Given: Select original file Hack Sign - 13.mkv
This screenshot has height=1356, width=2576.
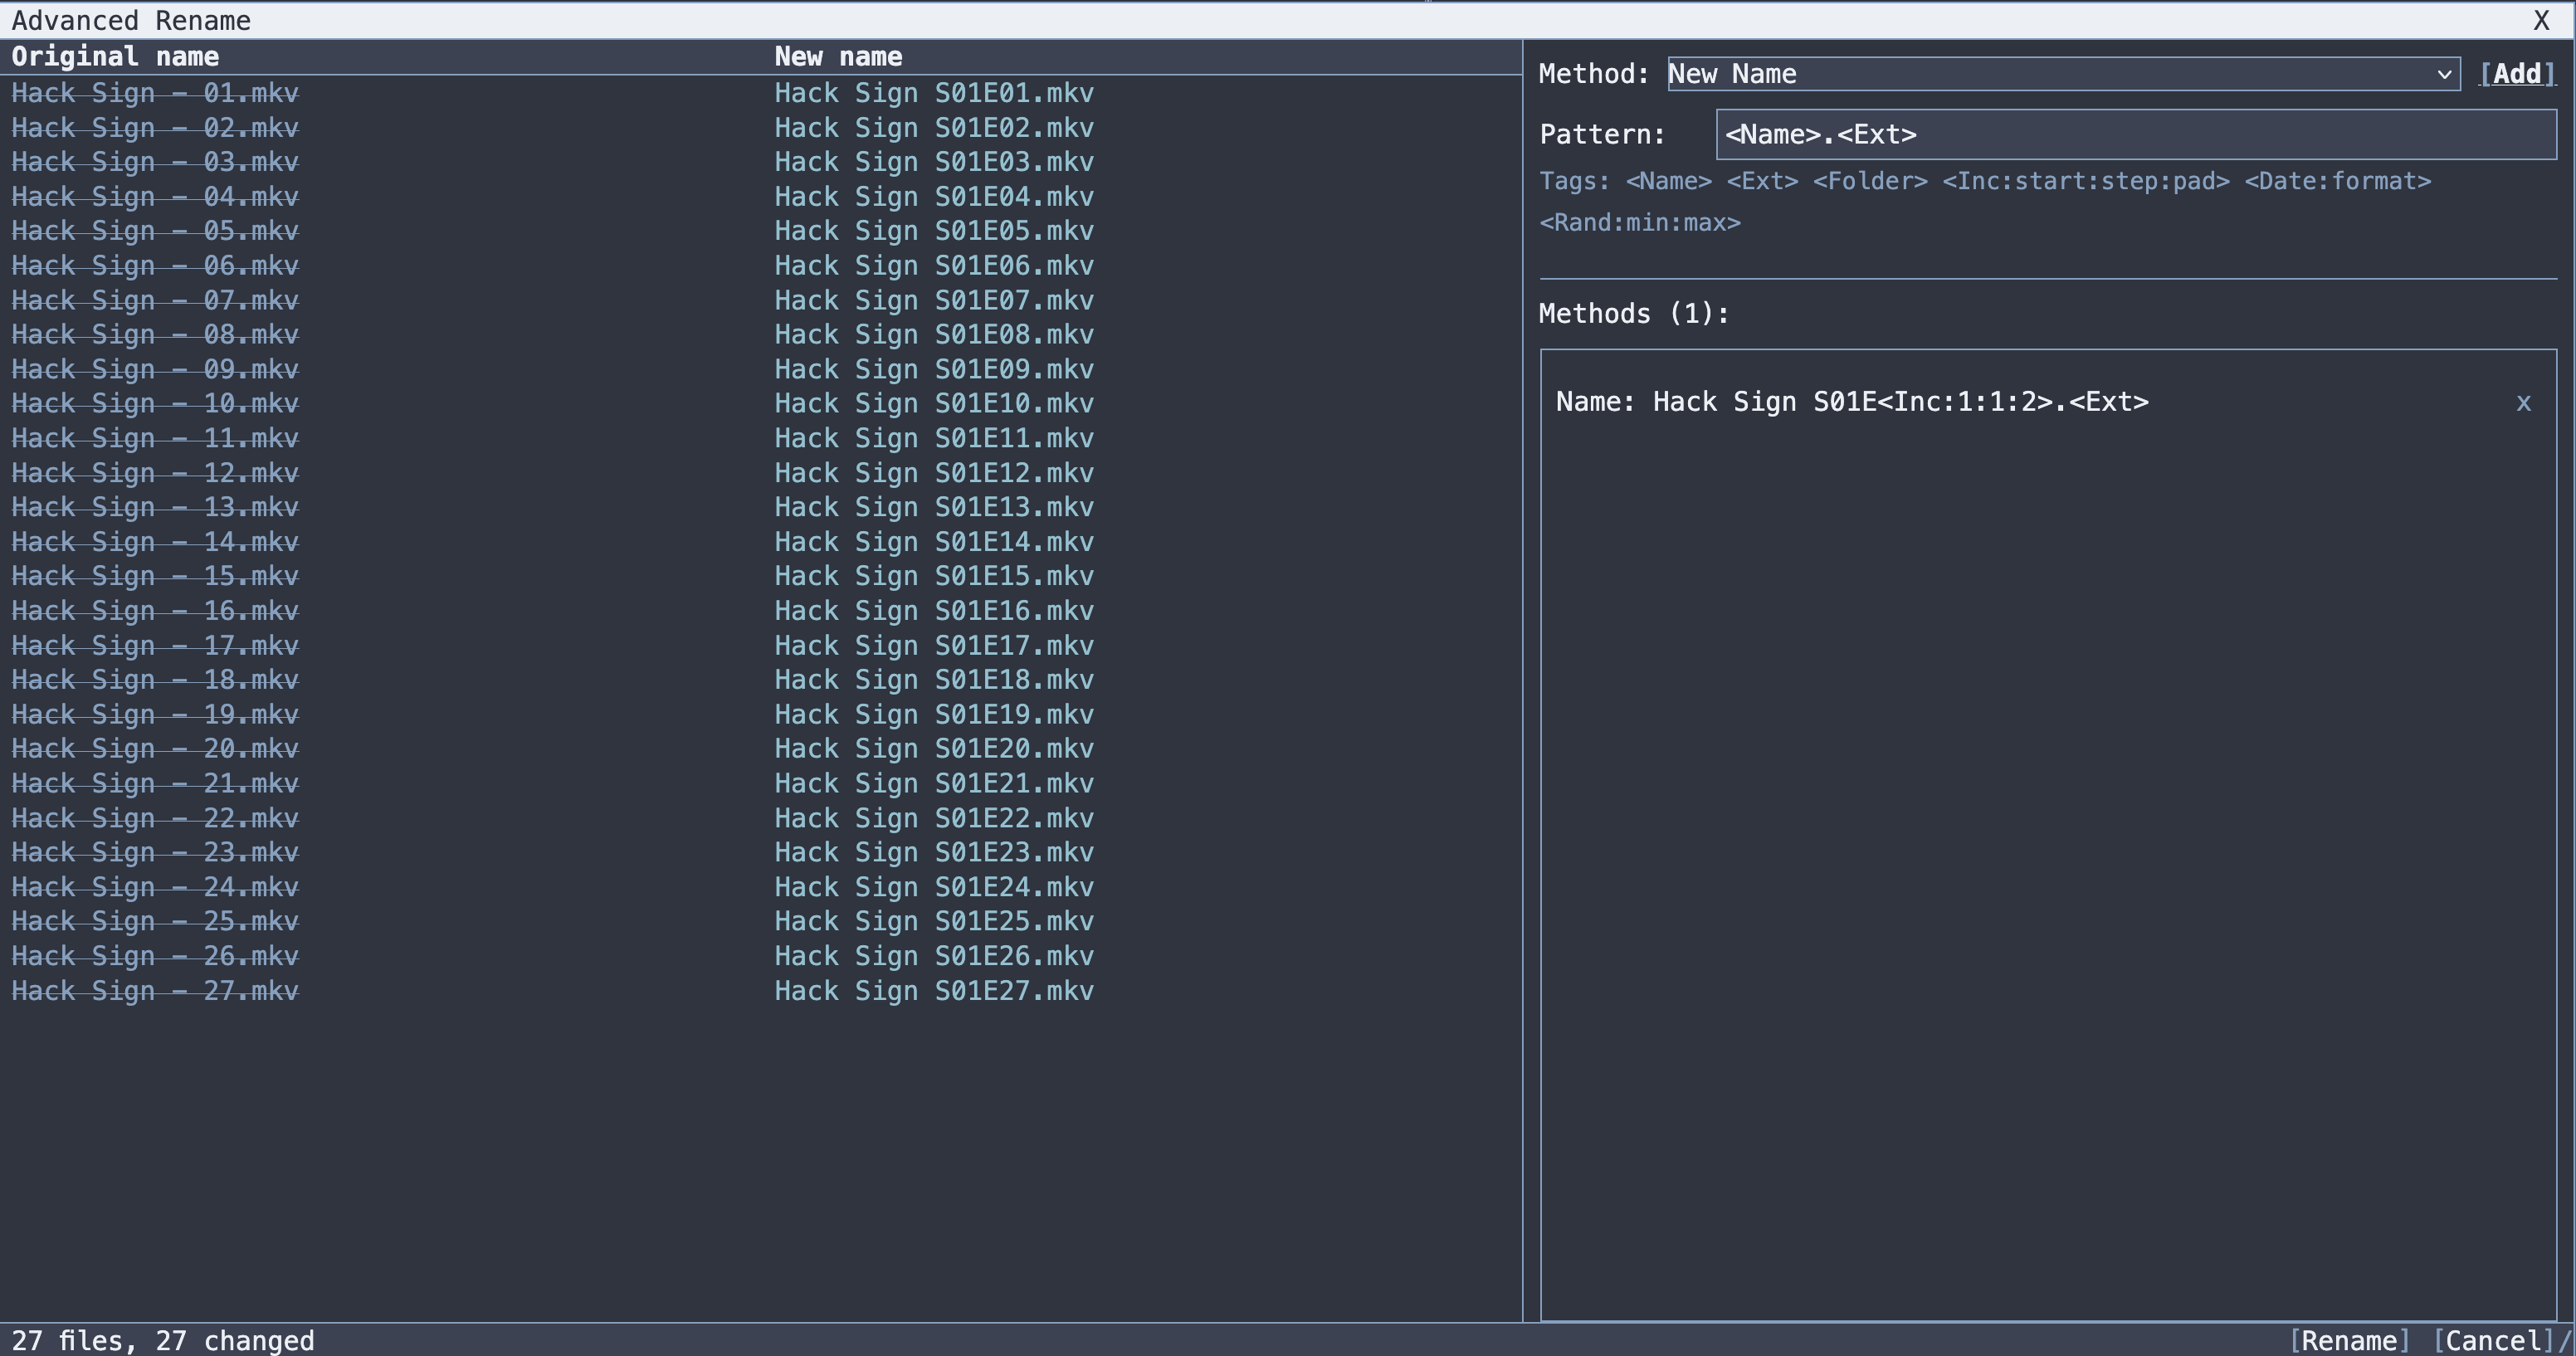Looking at the screenshot, I should pos(155,507).
